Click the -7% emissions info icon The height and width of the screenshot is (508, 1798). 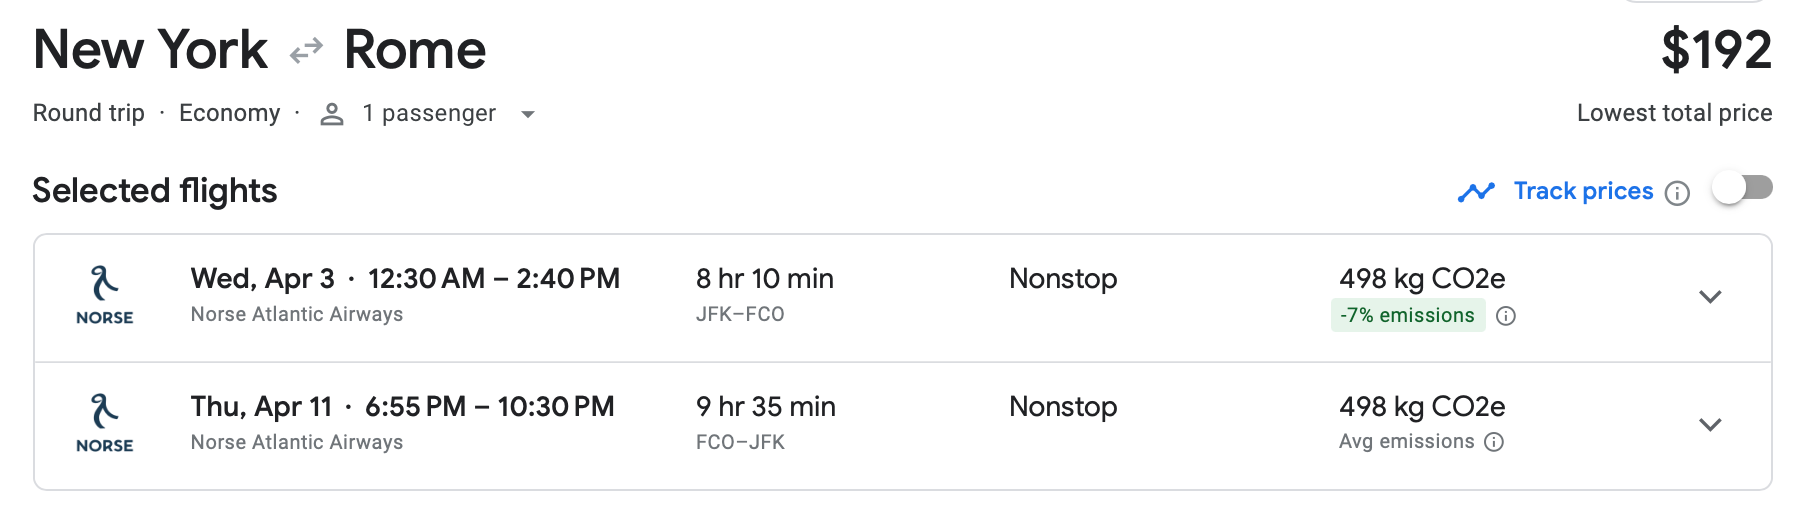(1506, 316)
